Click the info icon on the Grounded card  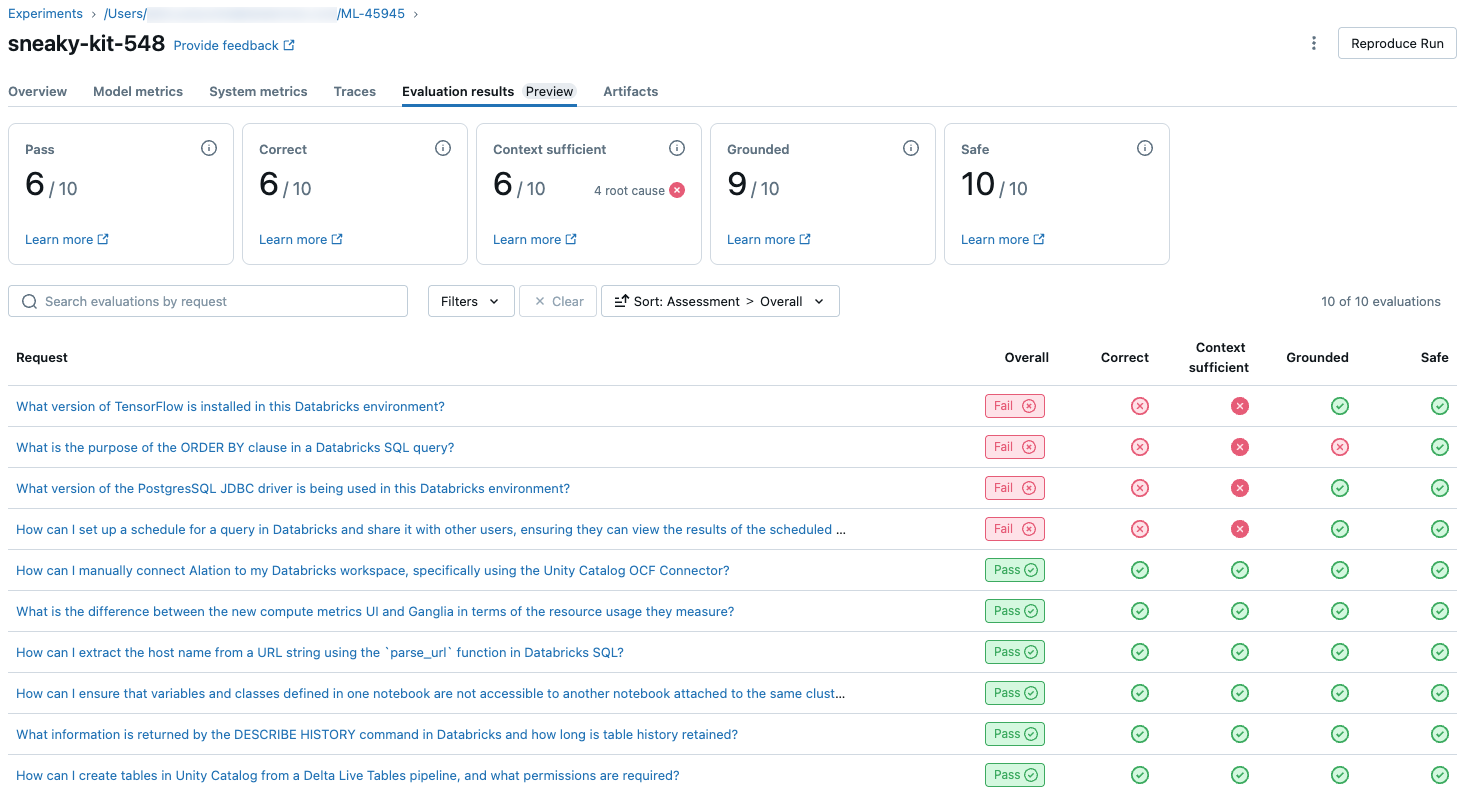911,148
